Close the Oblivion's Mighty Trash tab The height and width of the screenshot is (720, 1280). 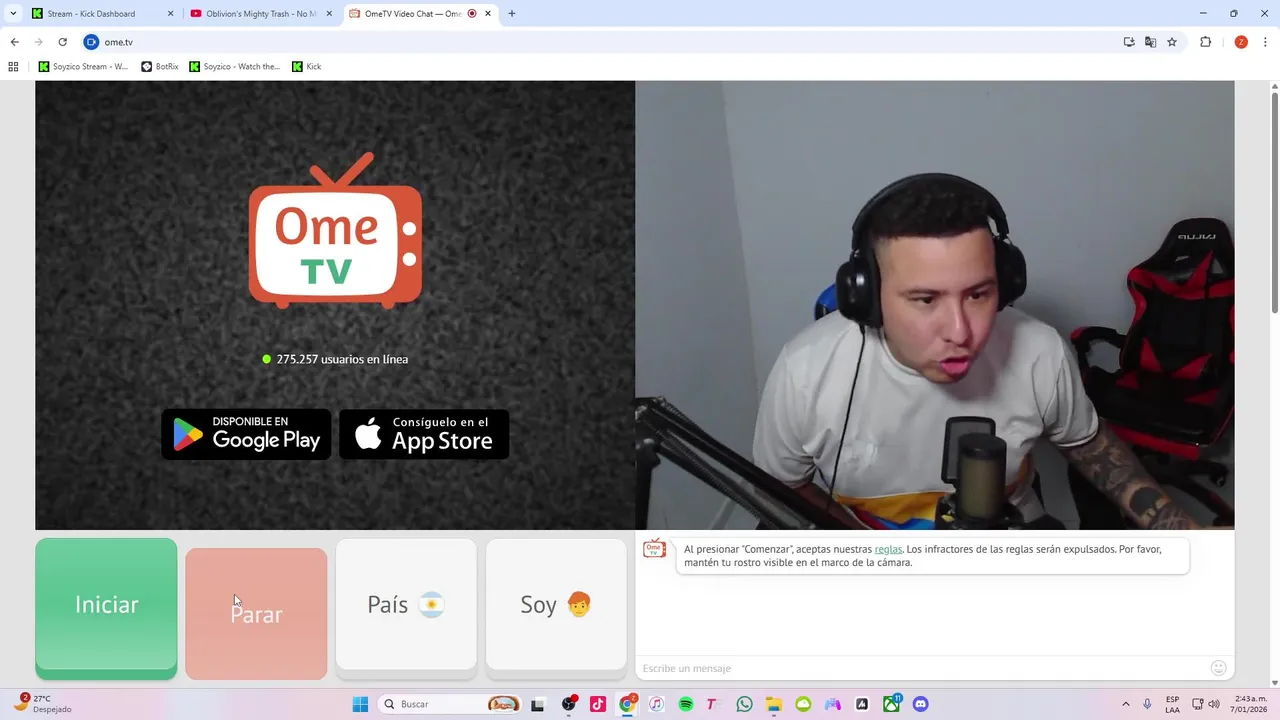[329, 14]
